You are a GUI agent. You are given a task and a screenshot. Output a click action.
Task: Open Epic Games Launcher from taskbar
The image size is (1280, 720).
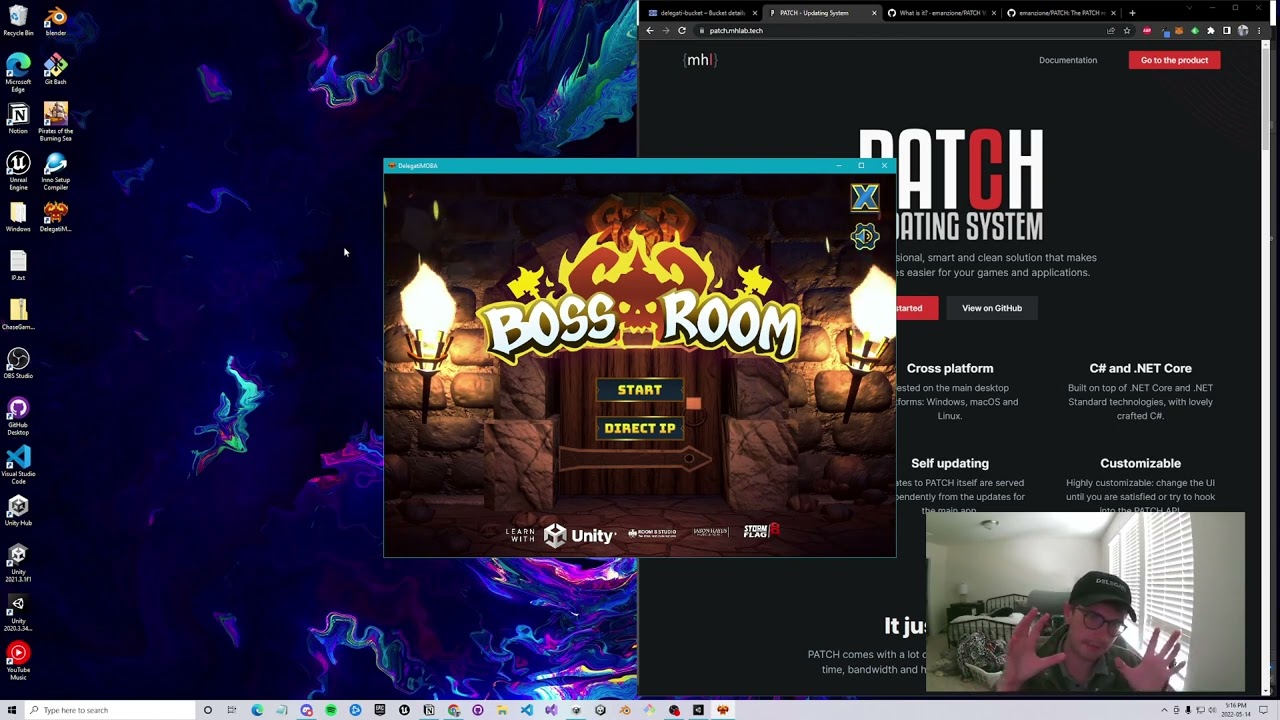pyautogui.click(x=380, y=710)
